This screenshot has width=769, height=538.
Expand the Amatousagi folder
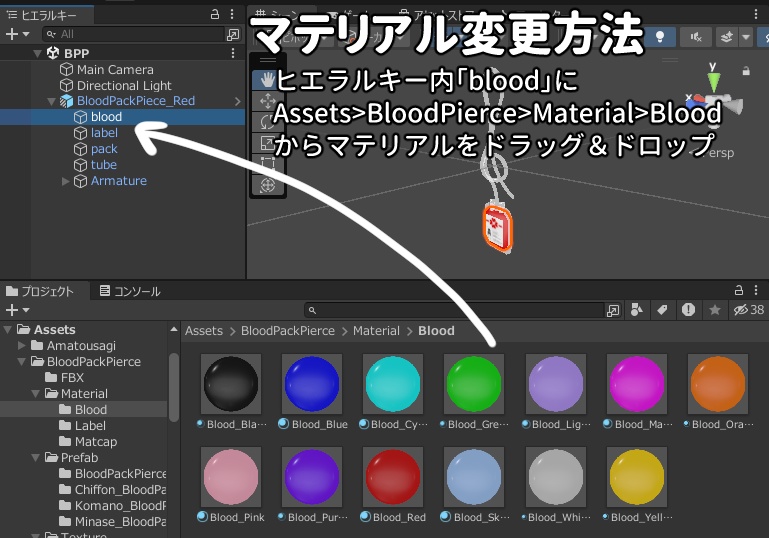[x=21, y=346]
